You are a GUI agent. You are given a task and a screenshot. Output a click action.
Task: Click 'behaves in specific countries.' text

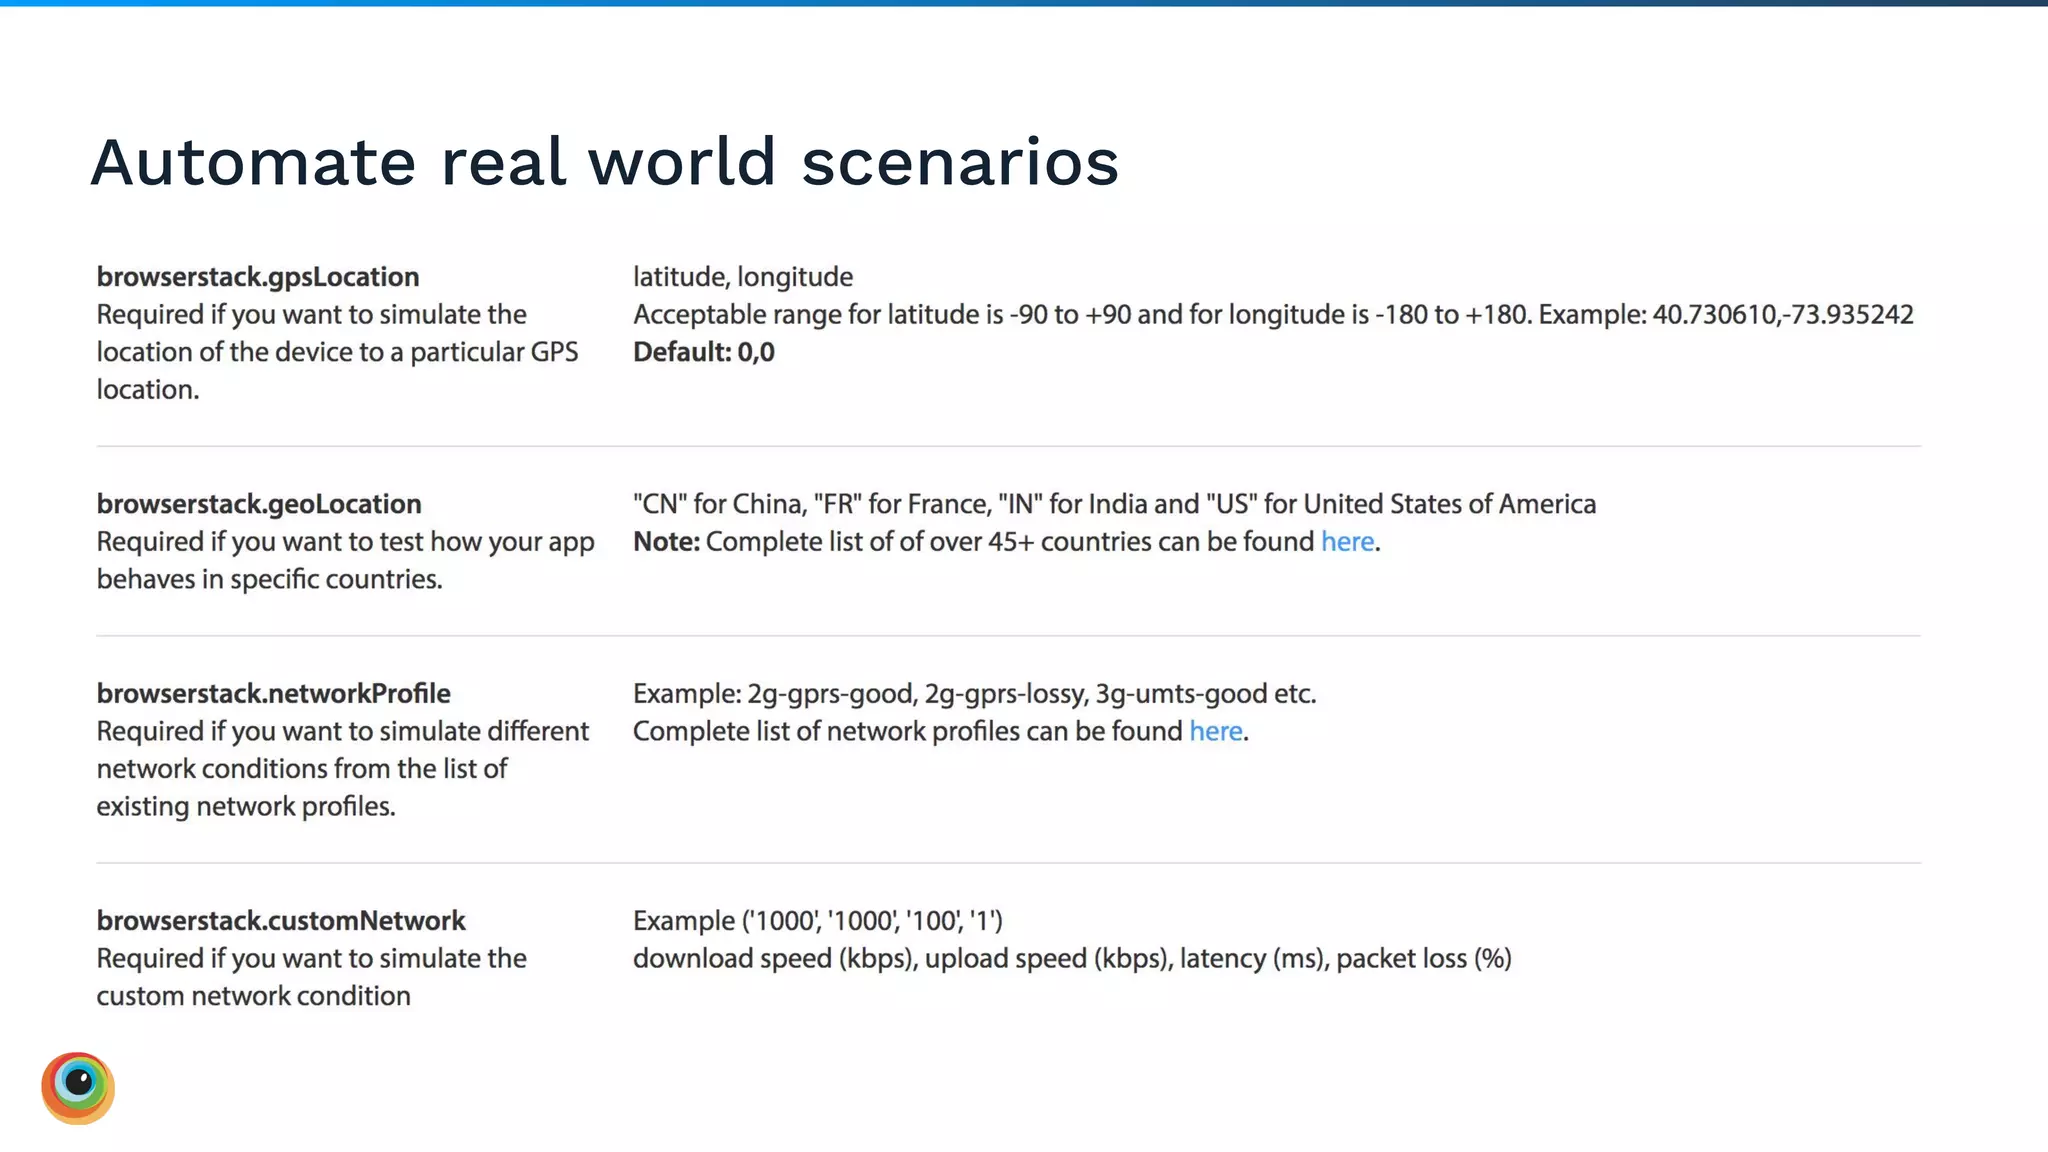pyautogui.click(x=269, y=579)
